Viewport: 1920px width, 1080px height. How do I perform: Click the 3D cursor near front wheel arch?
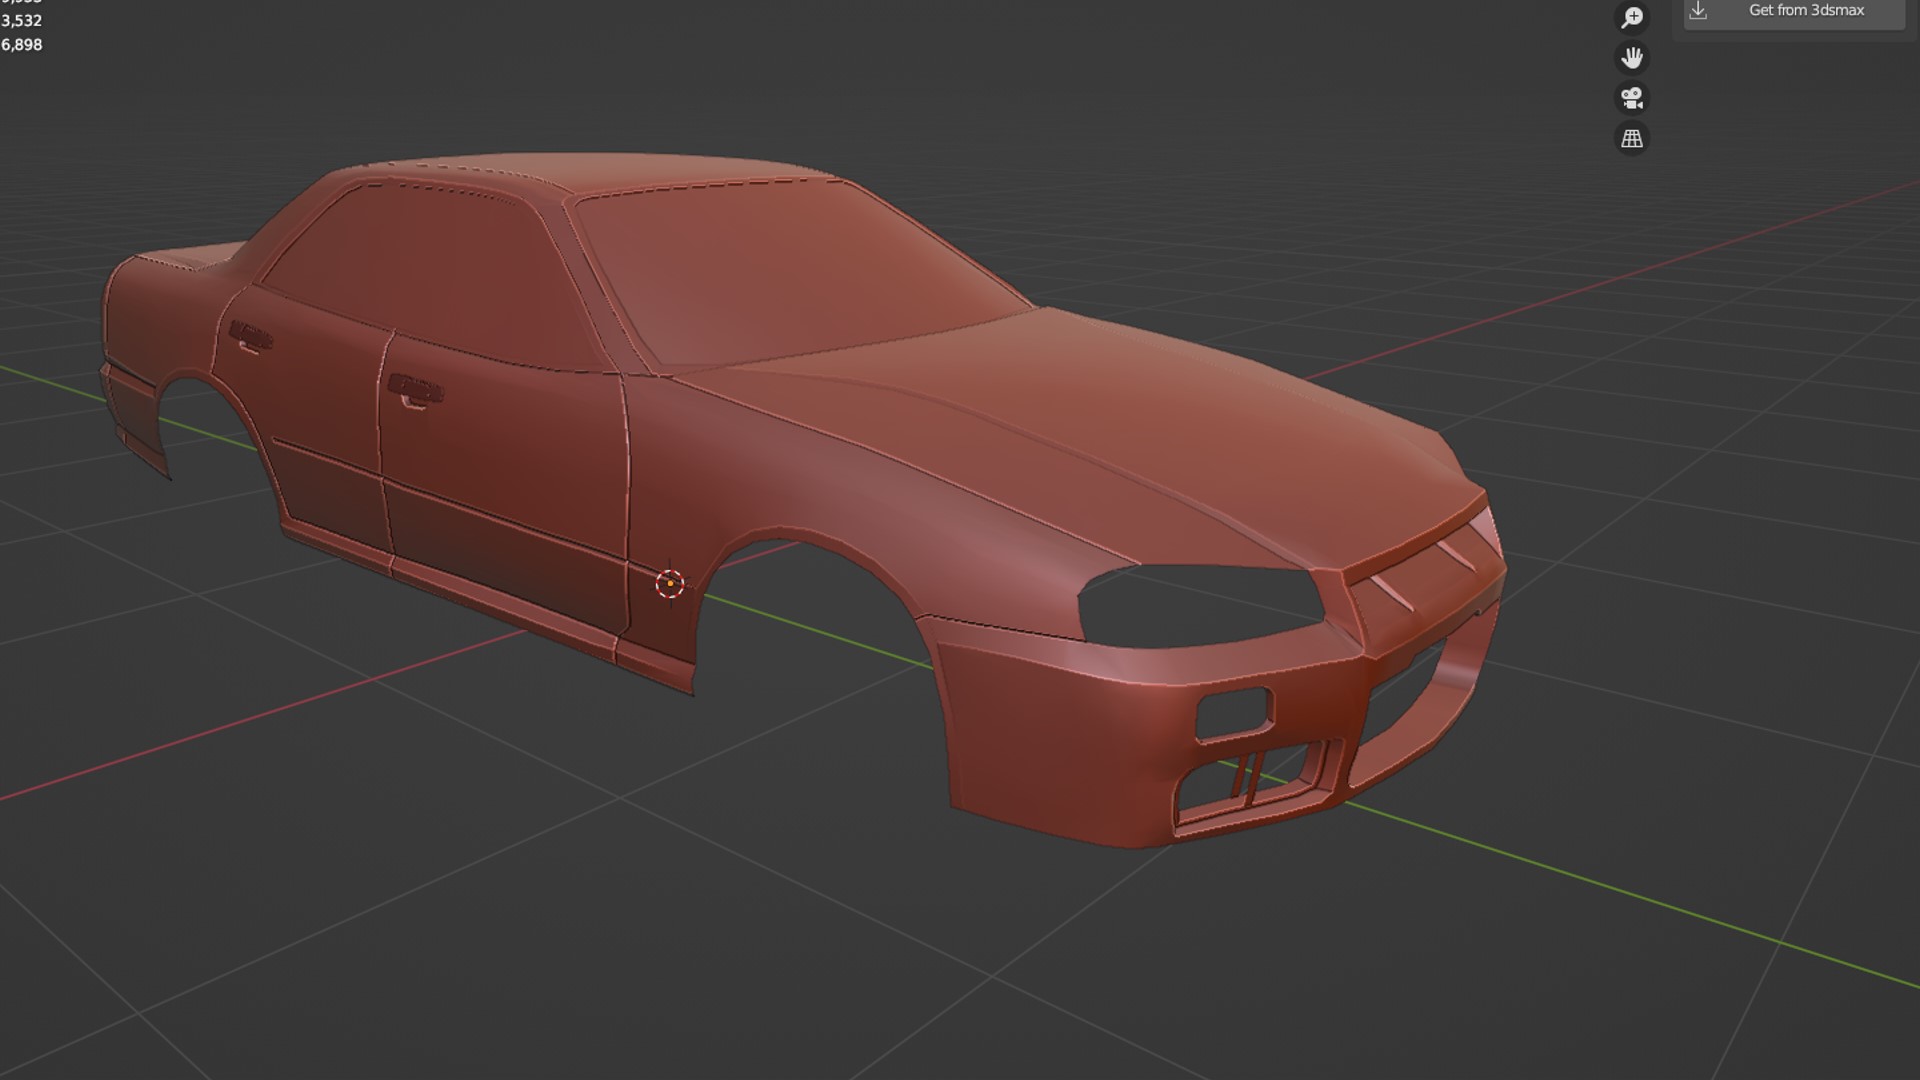[670, 584]
